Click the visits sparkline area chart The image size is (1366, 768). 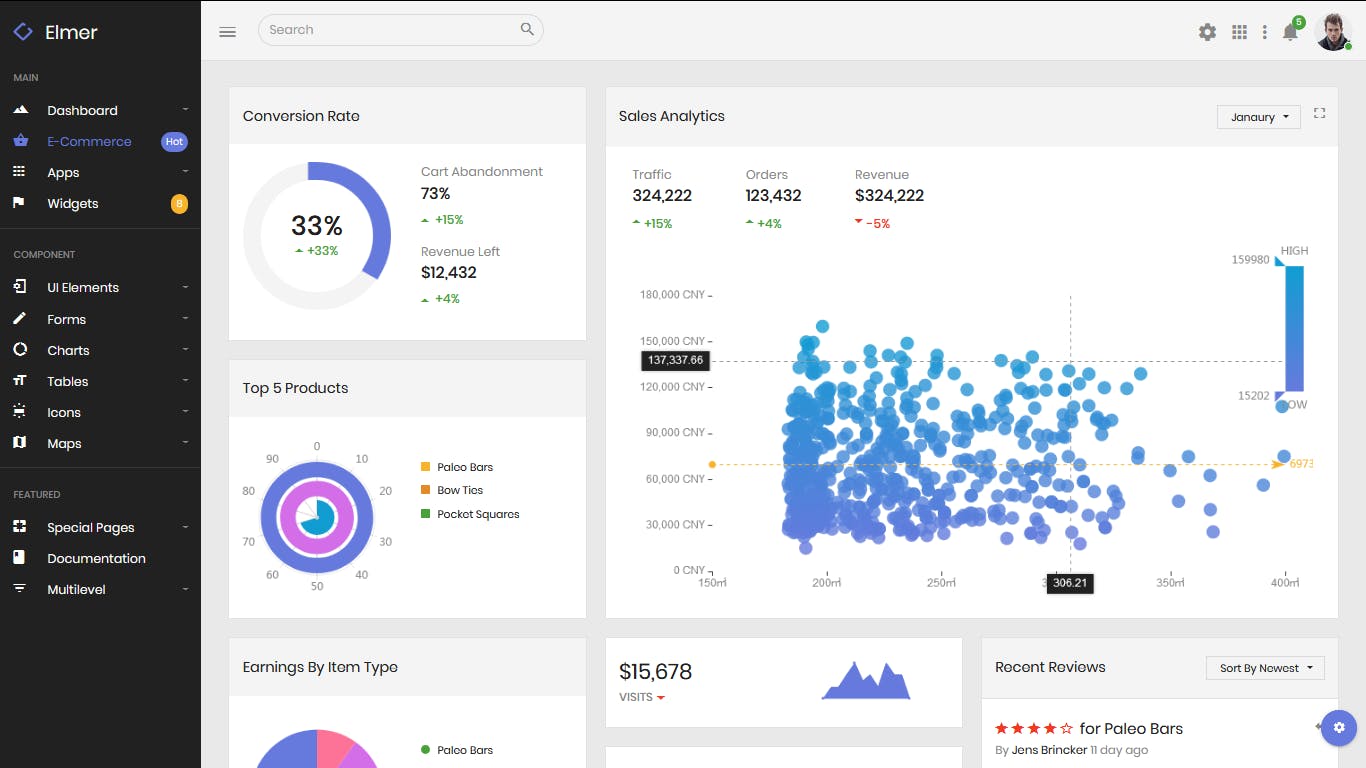(x=866, y=680)
